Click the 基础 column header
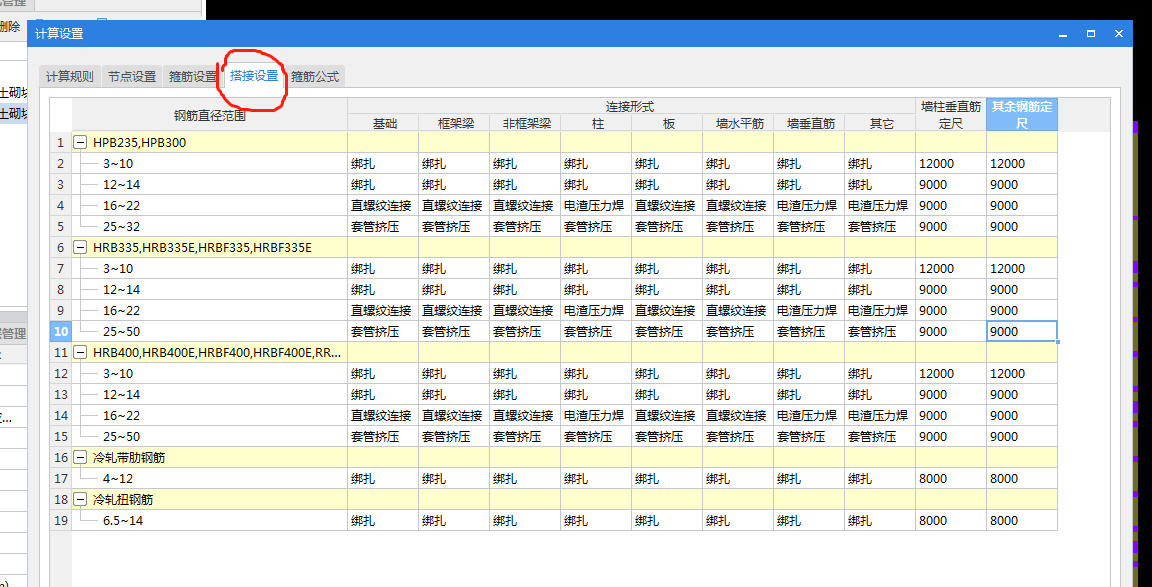The image size is (1152, 587). click(383, 123)
